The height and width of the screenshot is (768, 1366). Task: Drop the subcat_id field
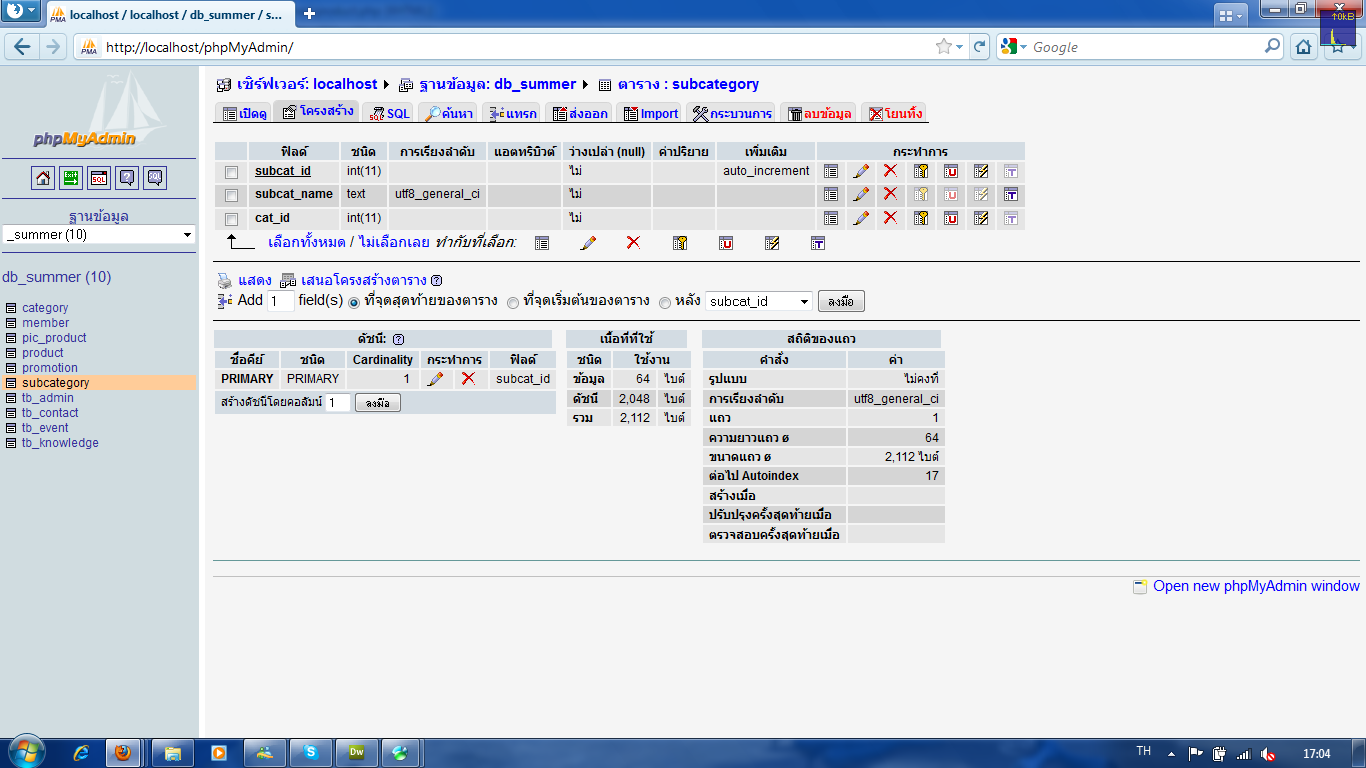click(x=891, y=171)
